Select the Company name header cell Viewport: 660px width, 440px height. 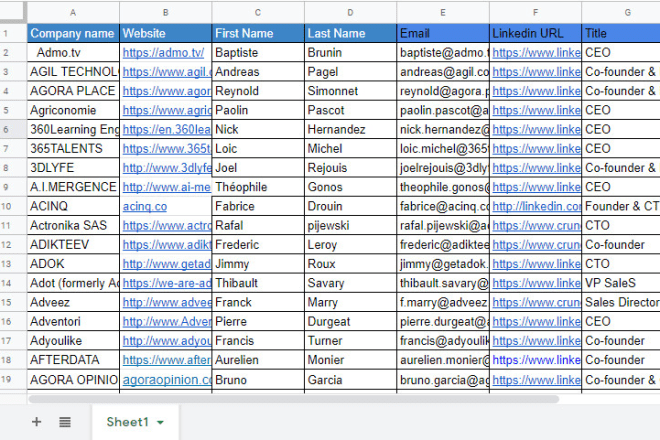click(73, 33)
